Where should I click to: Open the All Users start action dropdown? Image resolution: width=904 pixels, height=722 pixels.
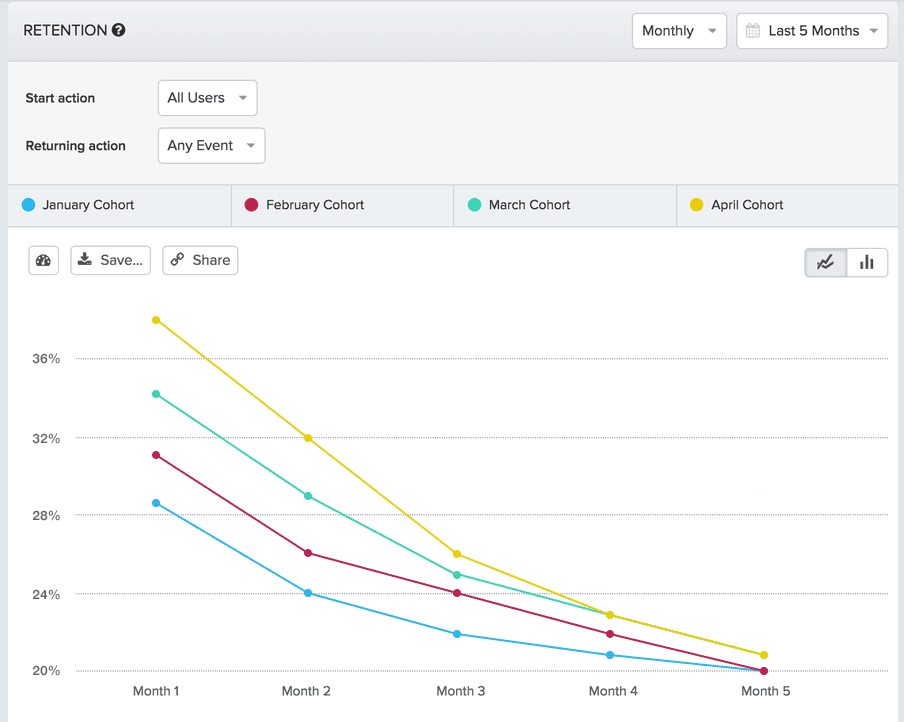coord(207,98)
